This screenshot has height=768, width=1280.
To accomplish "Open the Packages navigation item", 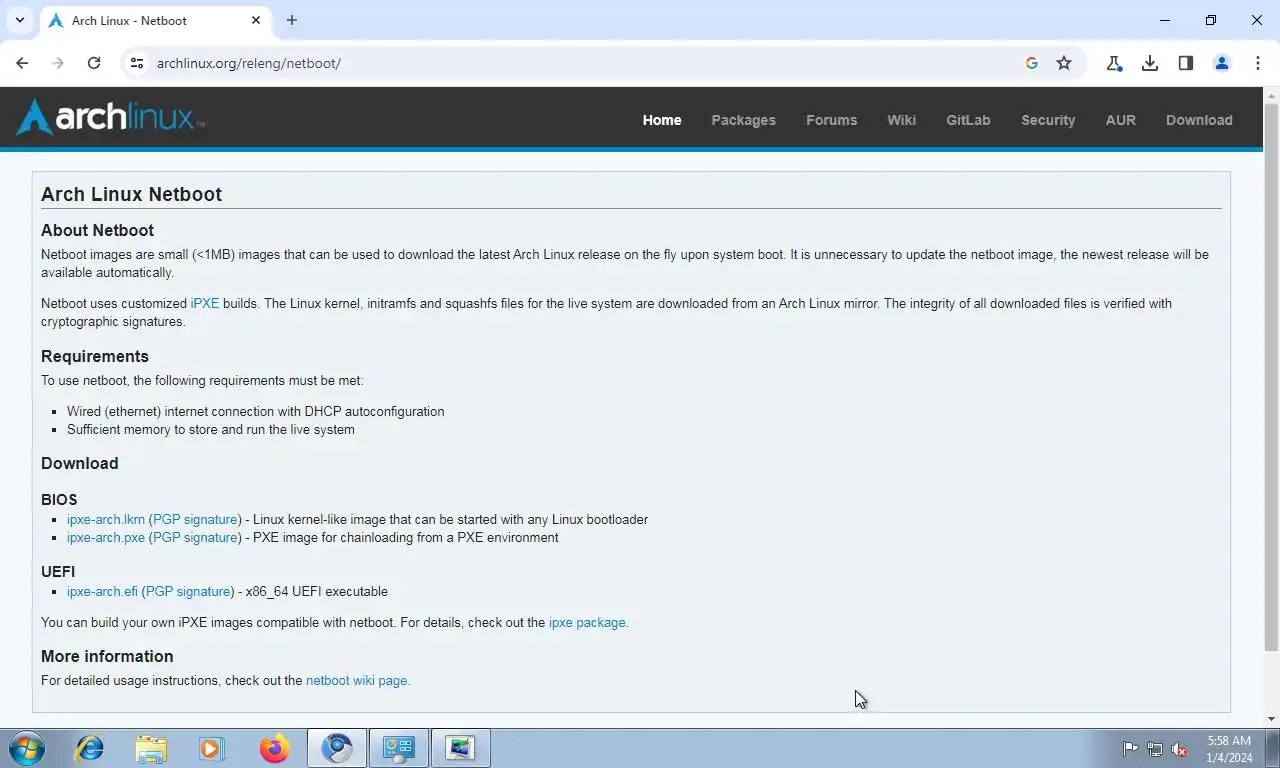I will click(x=743, y=120).
